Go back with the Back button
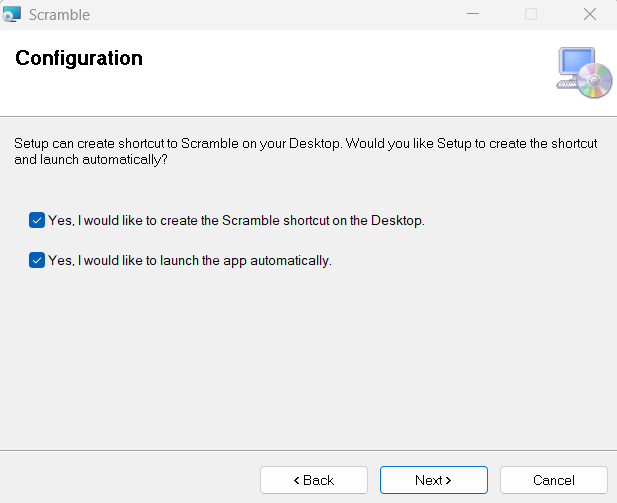 coord(314,480)
